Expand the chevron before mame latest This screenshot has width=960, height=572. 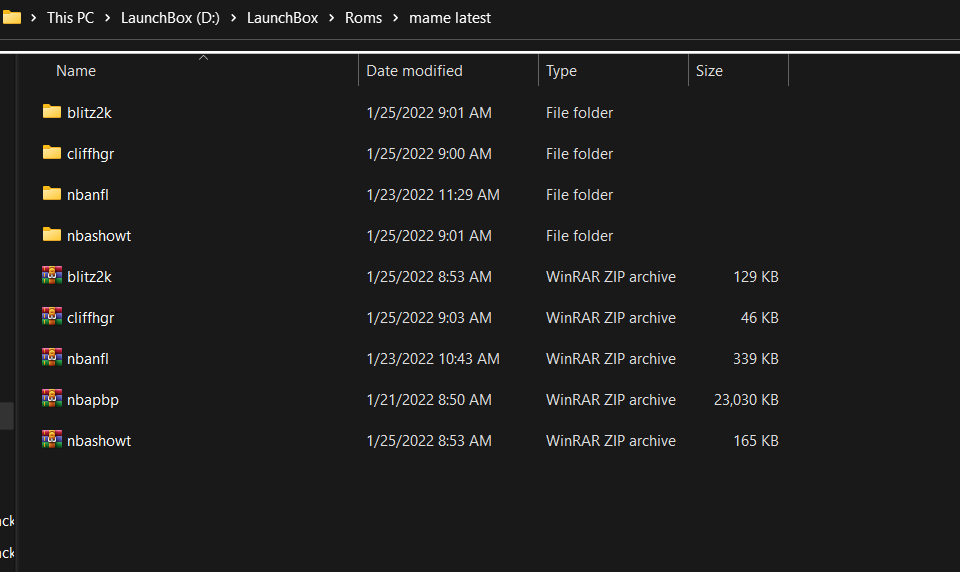[396, 18]
